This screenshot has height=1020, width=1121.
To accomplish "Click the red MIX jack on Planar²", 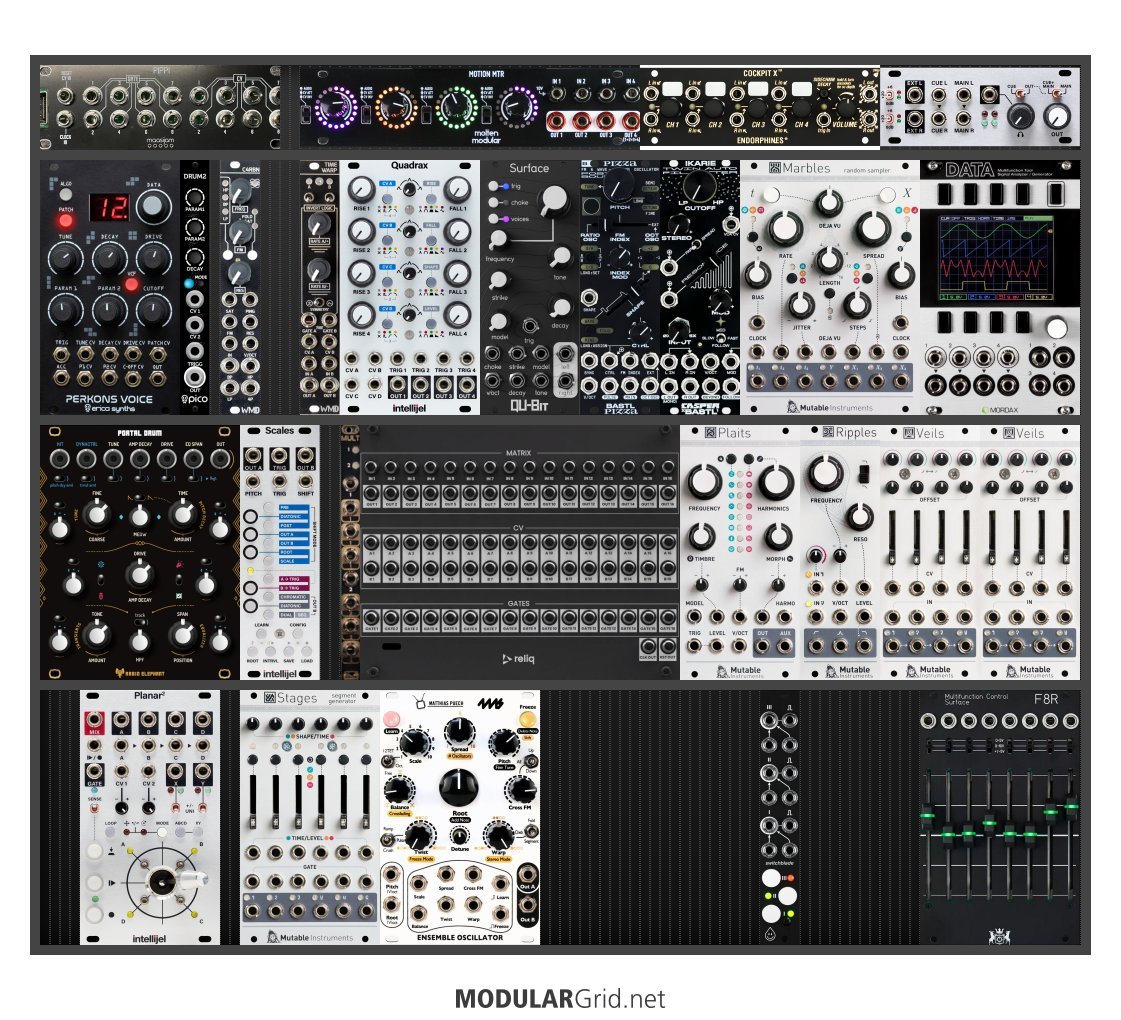I will (94, 721).
